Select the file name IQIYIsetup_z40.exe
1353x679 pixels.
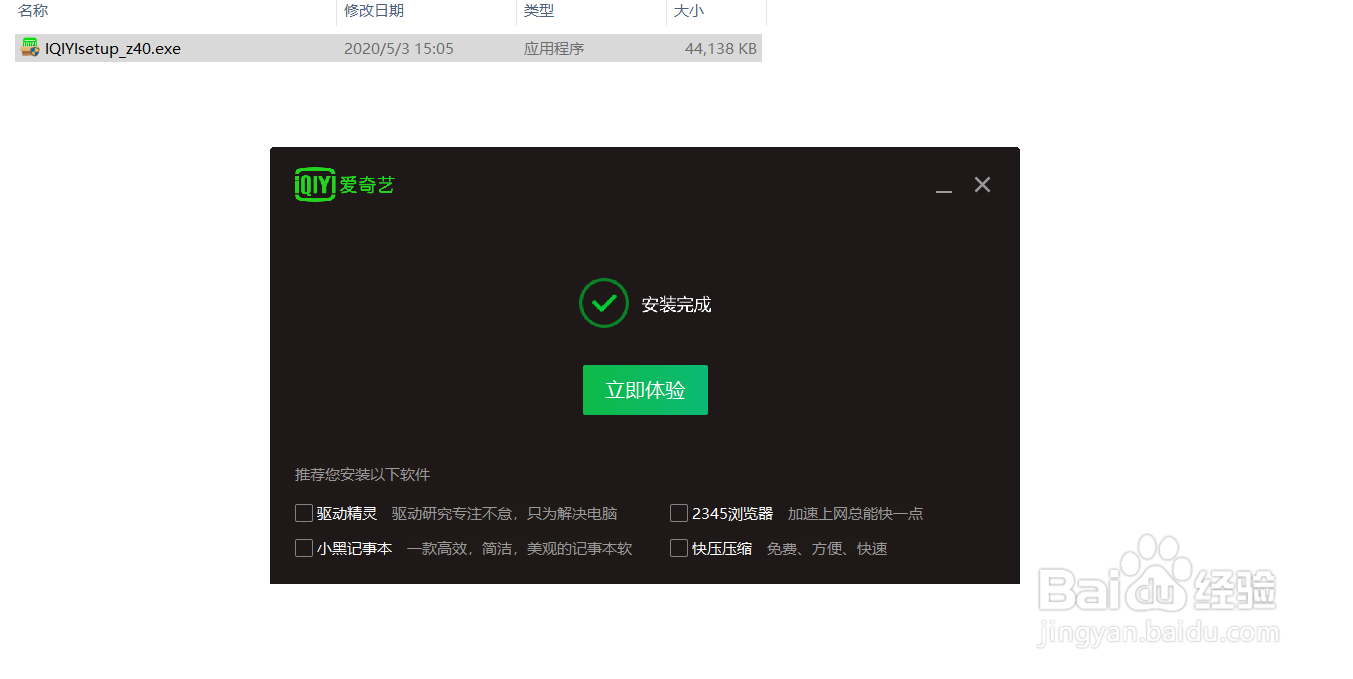pyautogui.click(x=113, y=48)
